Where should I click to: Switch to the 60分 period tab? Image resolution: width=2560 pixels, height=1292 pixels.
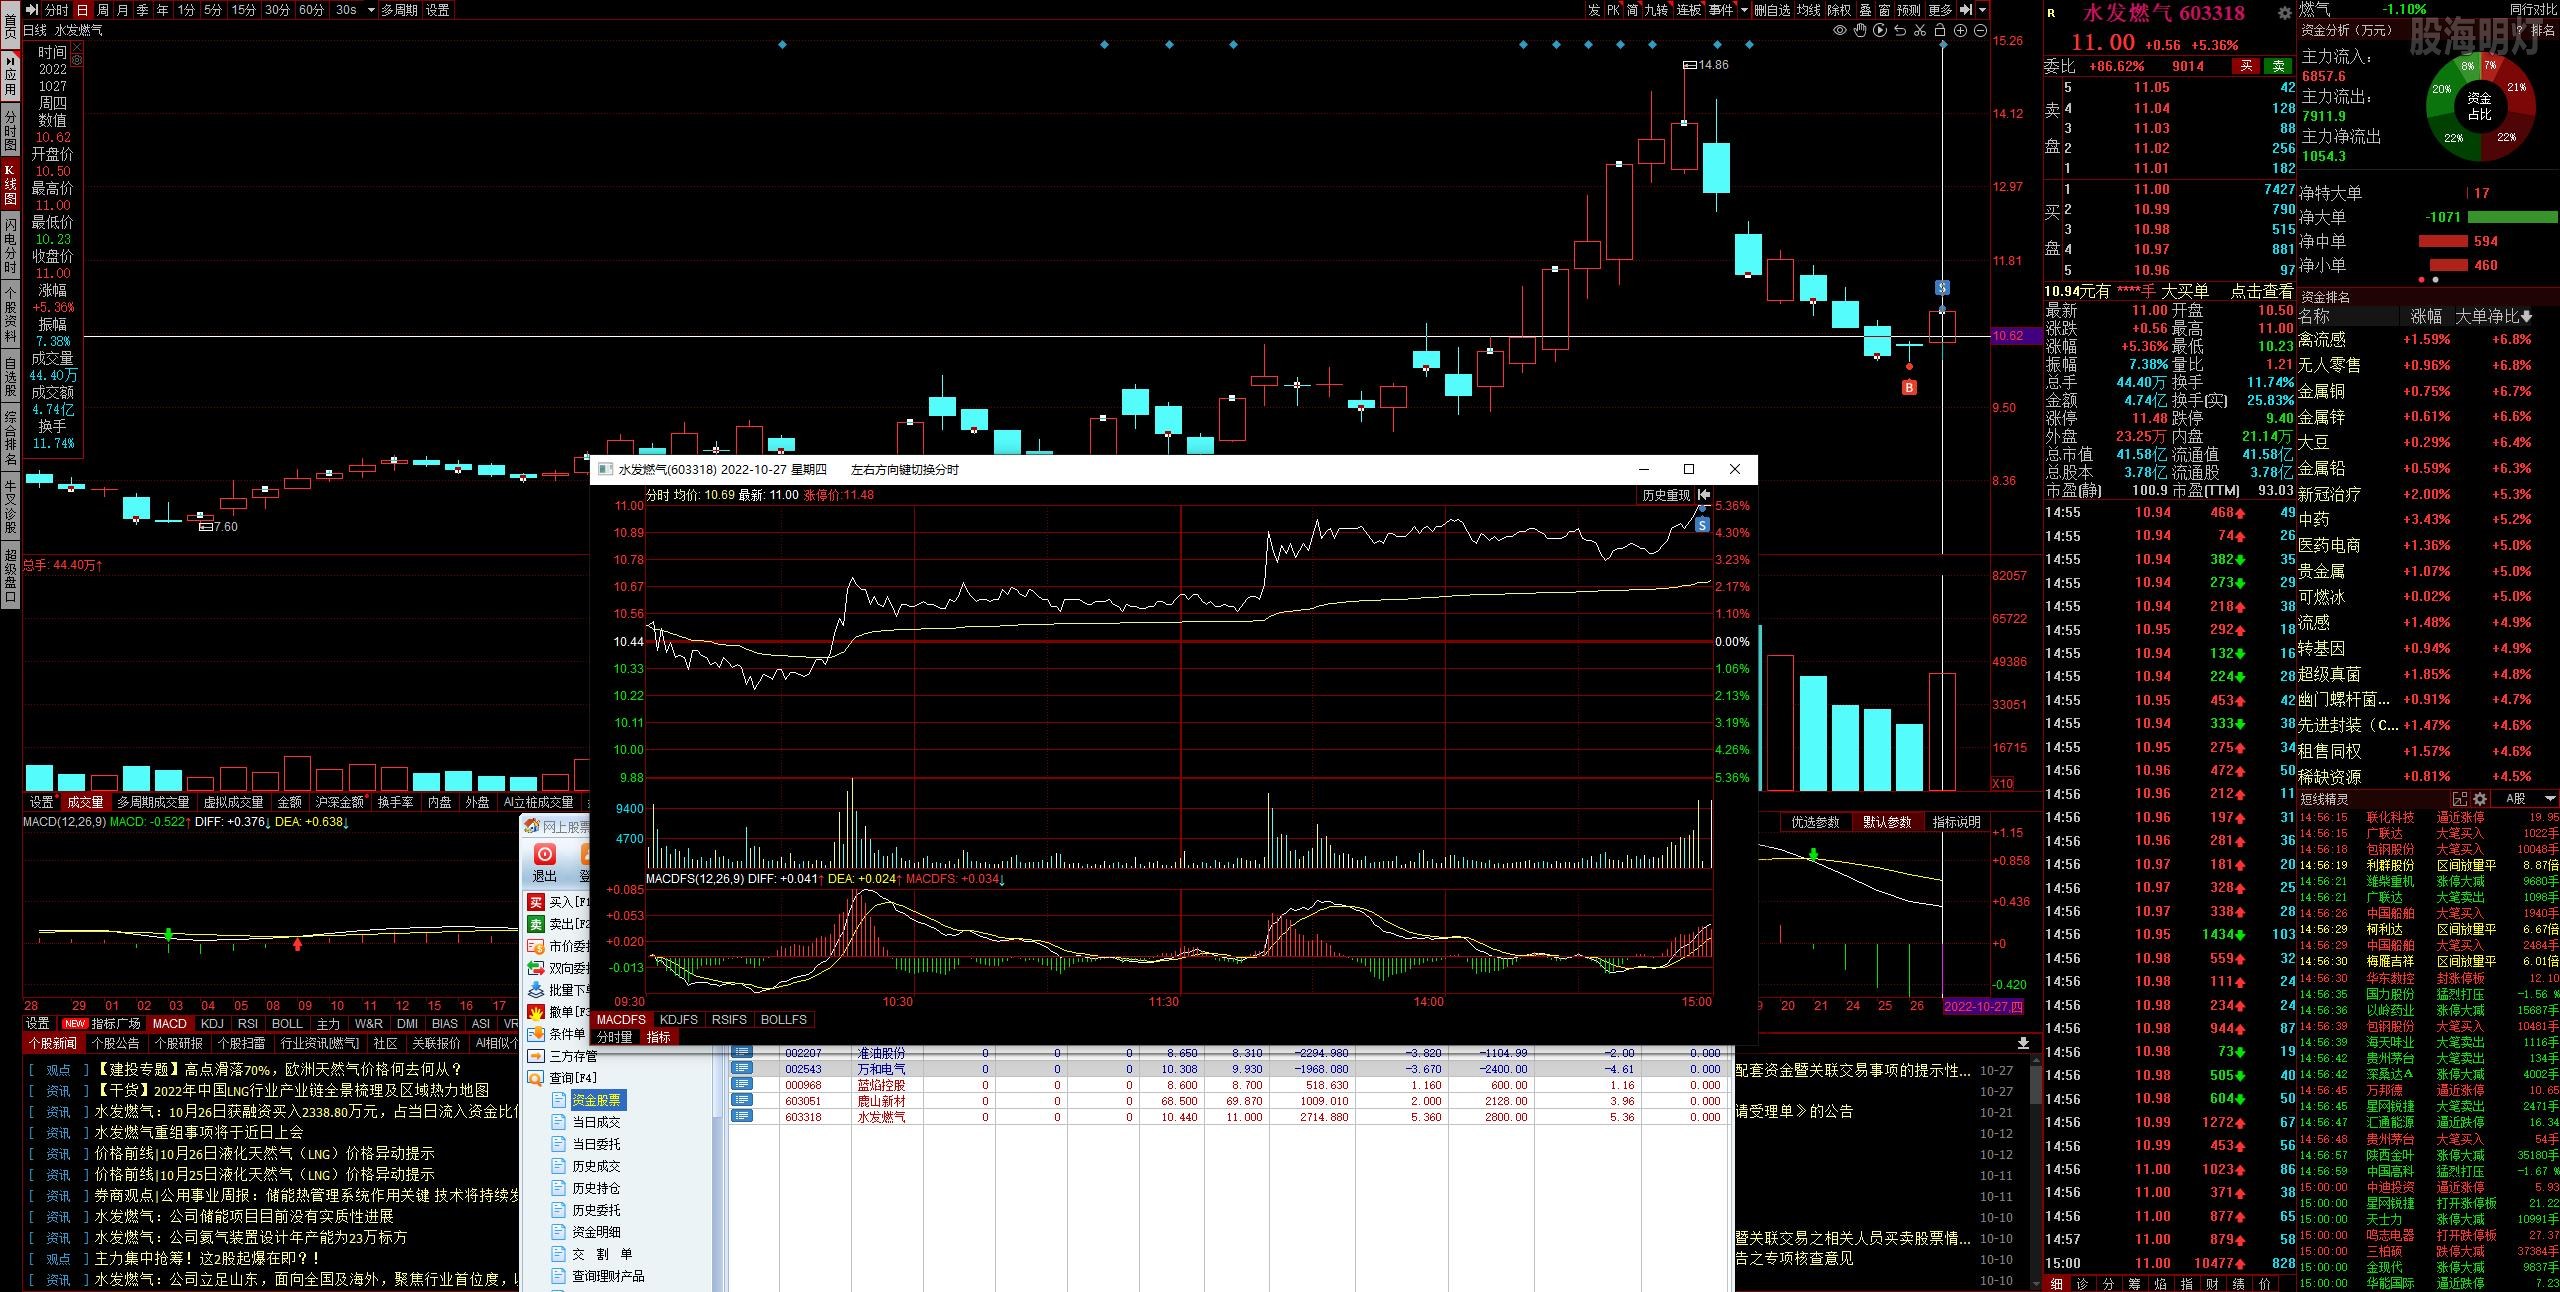pyautogui.click(x=312, y=10)
